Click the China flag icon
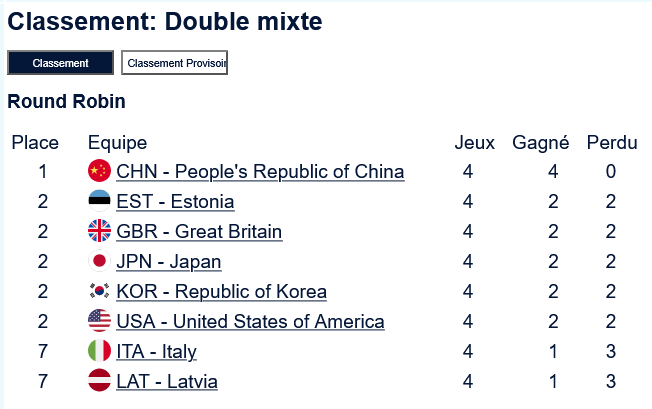This screenshot has width=652, height=409. click(99, 171)
